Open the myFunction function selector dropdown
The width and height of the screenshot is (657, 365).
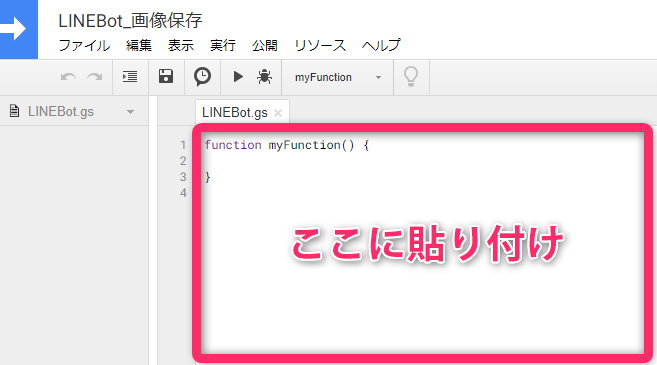coord(338,77)
